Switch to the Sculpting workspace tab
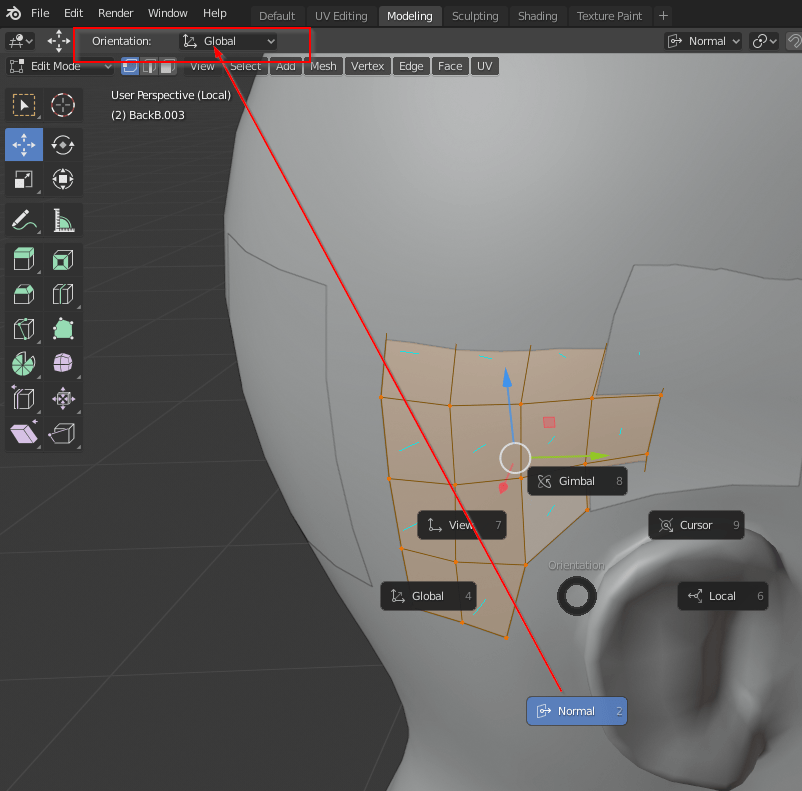This screenshot has width=802, height=791. point(475,16)
